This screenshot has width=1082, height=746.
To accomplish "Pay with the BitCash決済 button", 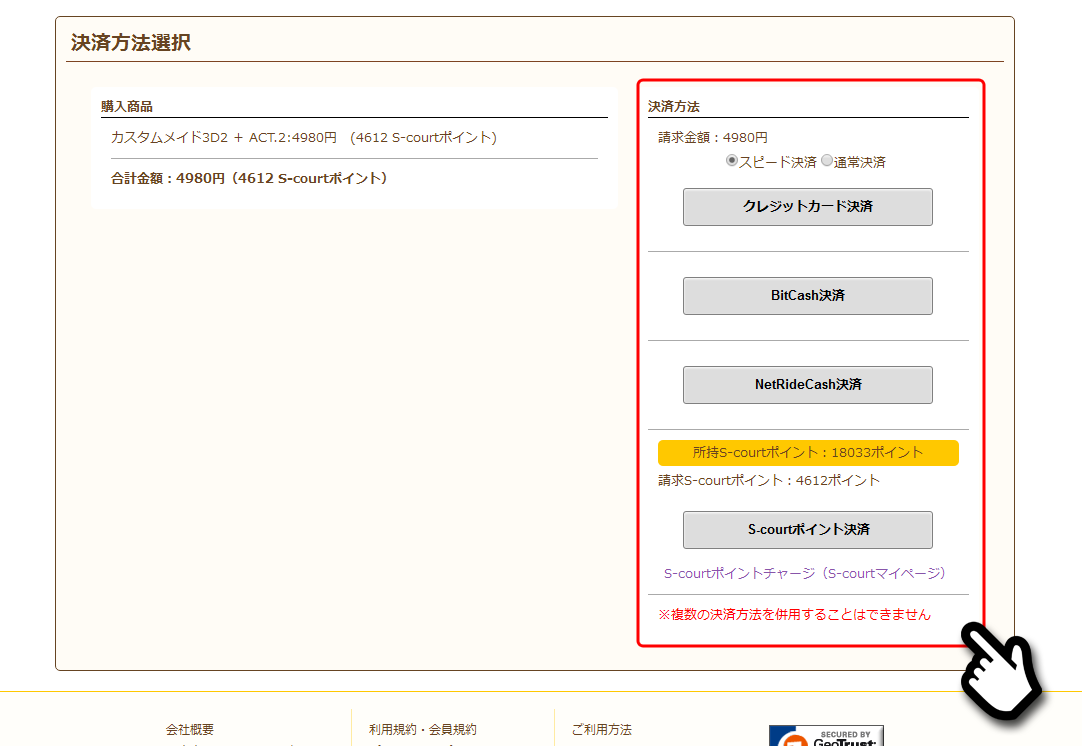I will [807, 296].
